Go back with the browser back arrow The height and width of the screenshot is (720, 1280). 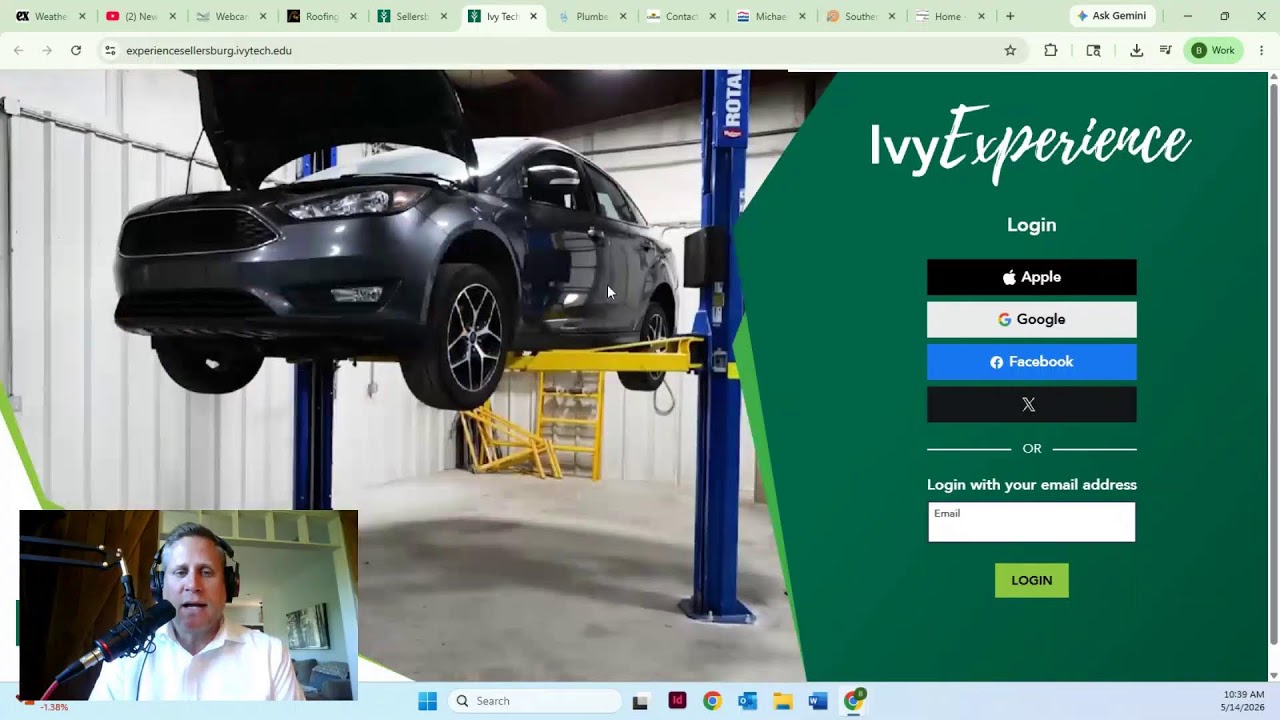[18, 50]
